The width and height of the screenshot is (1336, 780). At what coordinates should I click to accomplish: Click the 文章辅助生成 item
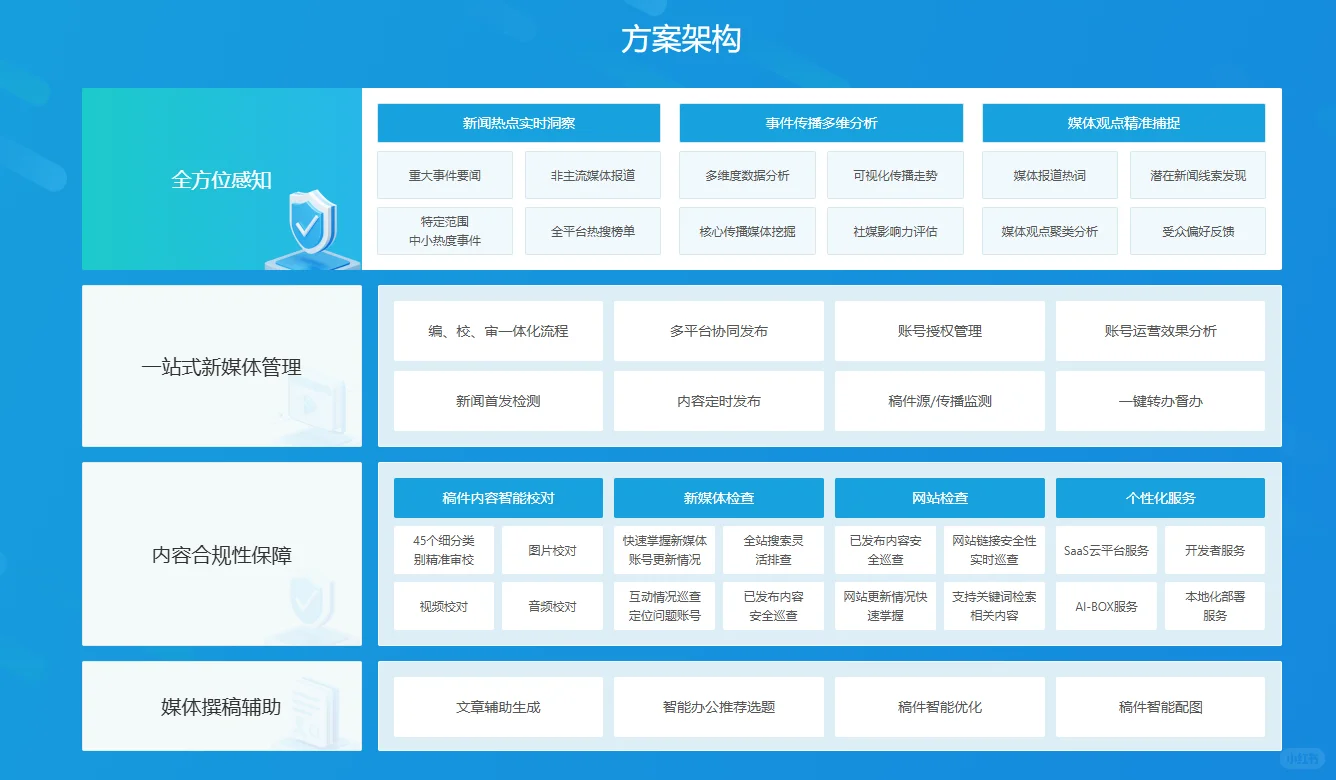[x=498, y=707]
